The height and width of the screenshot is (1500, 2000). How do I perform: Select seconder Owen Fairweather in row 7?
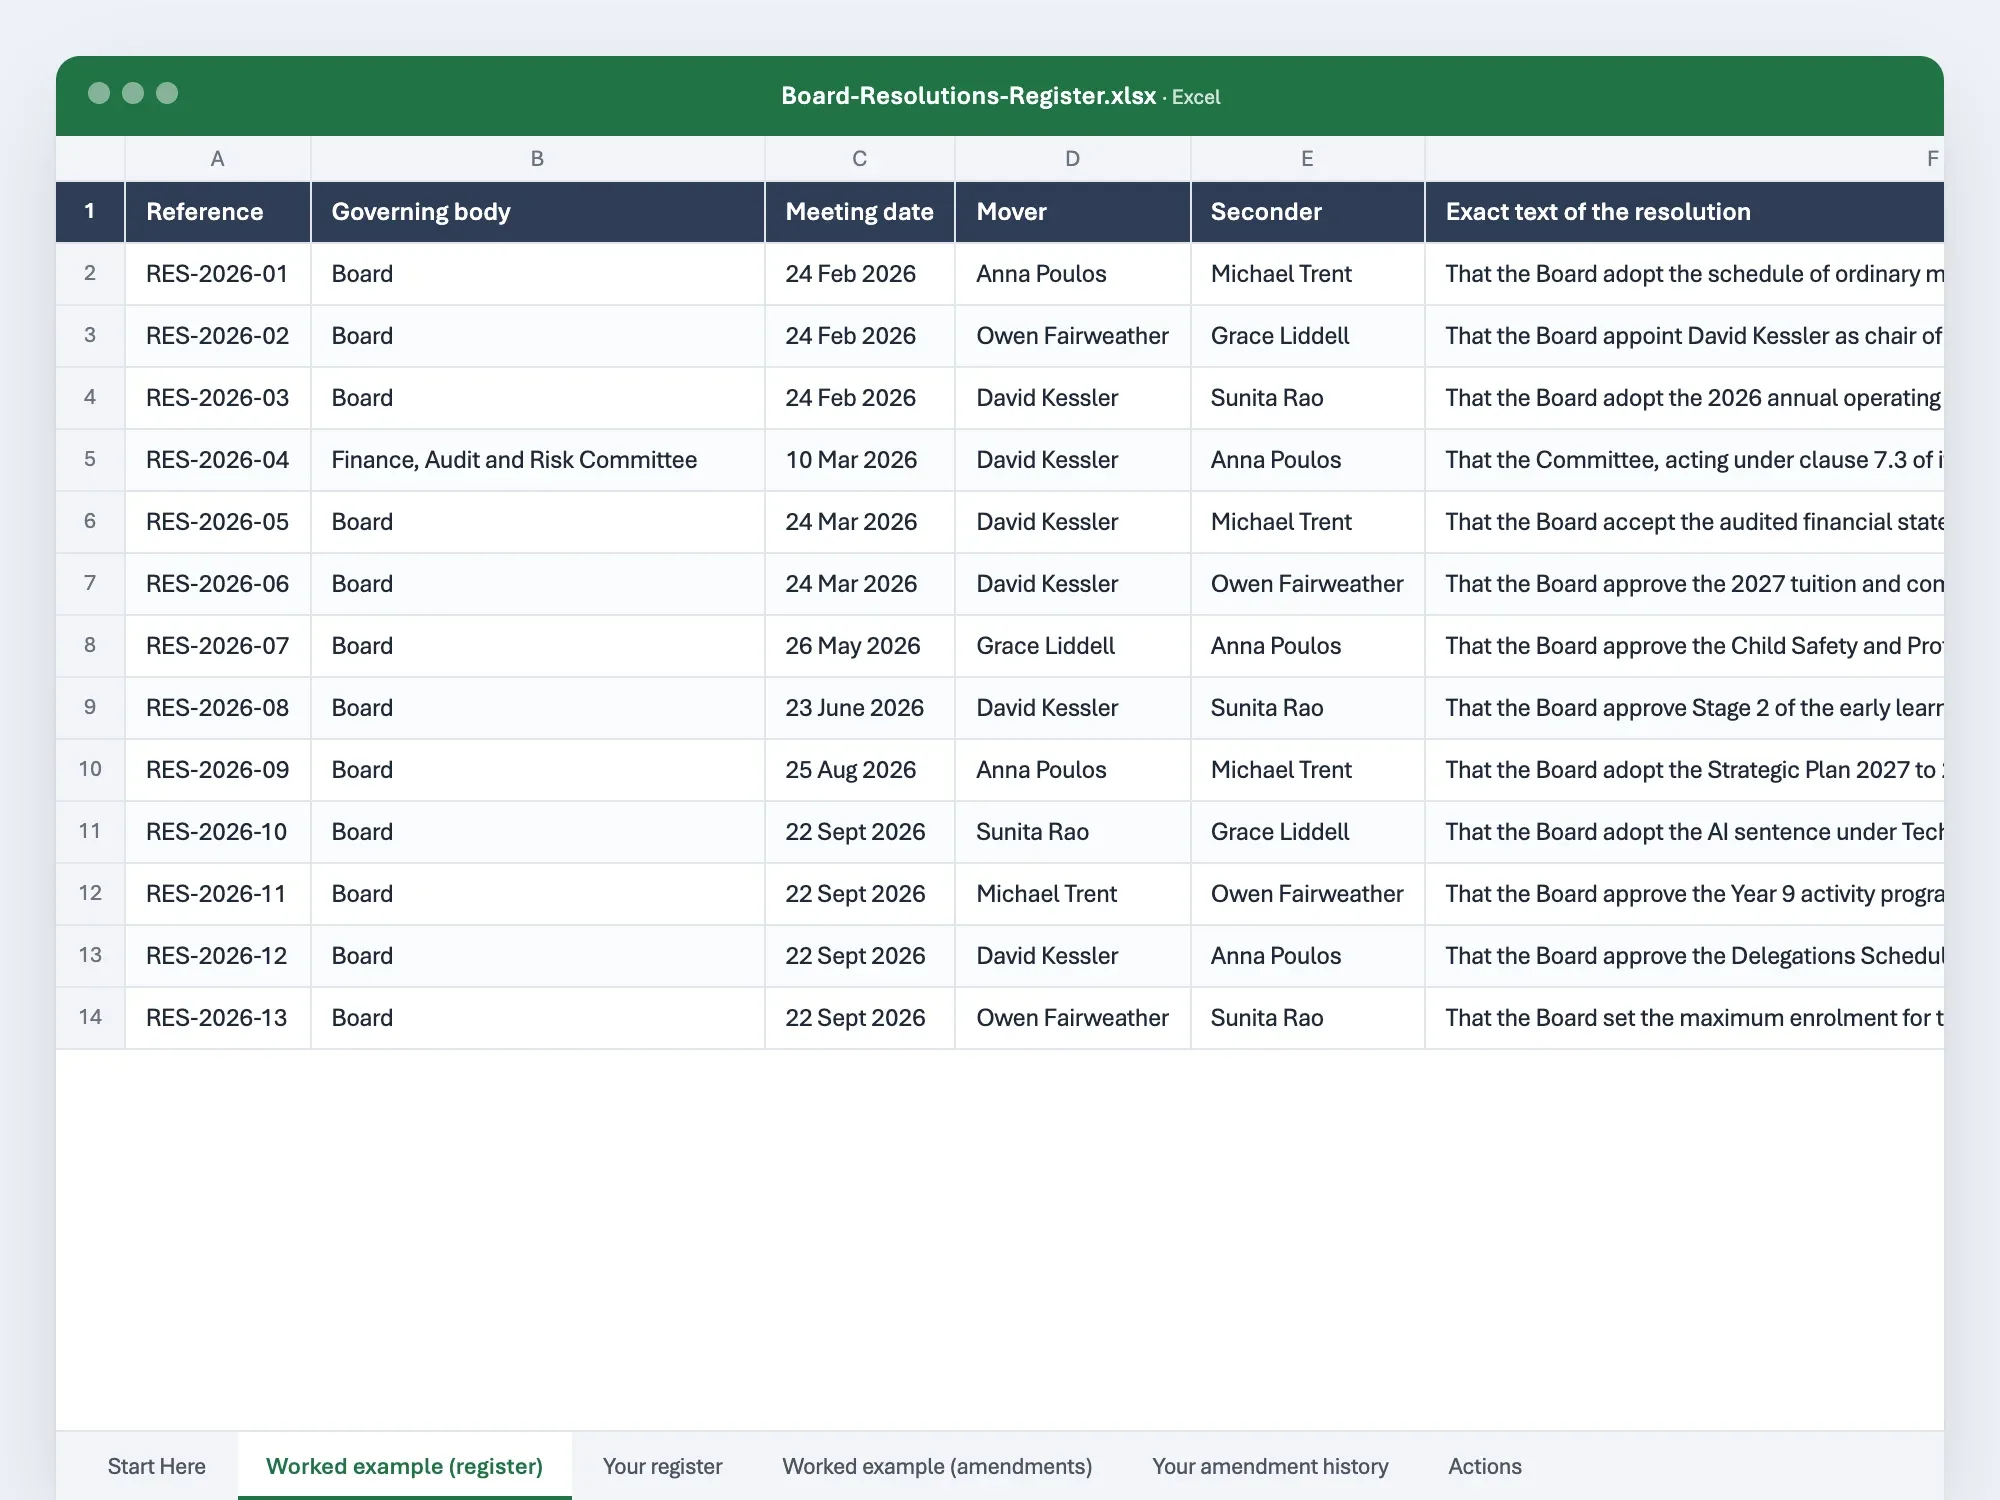(1308, 583)
